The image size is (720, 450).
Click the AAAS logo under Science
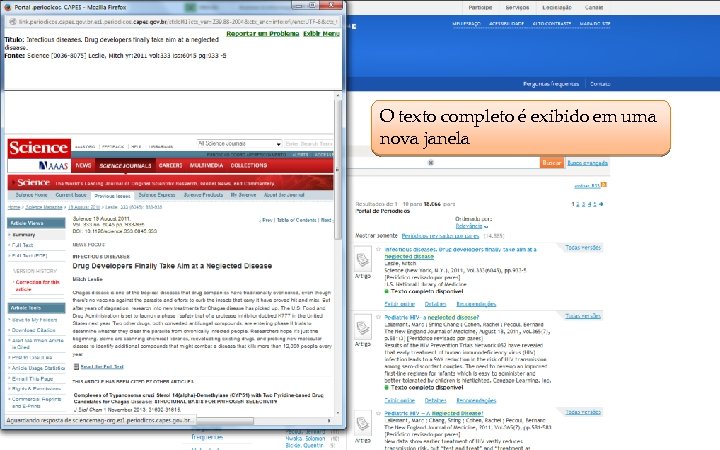pos(54,166)
